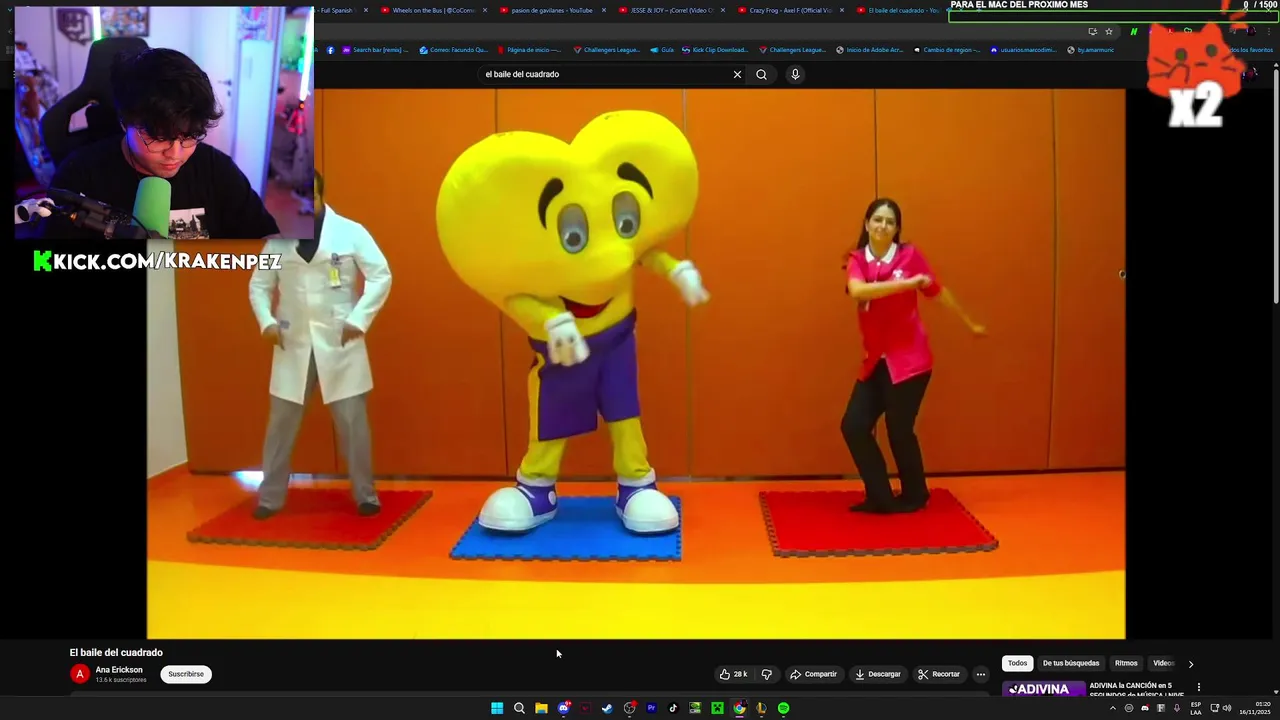Open File Explorer from the taskbar
1280x720 pixels.
coord(541,708)
